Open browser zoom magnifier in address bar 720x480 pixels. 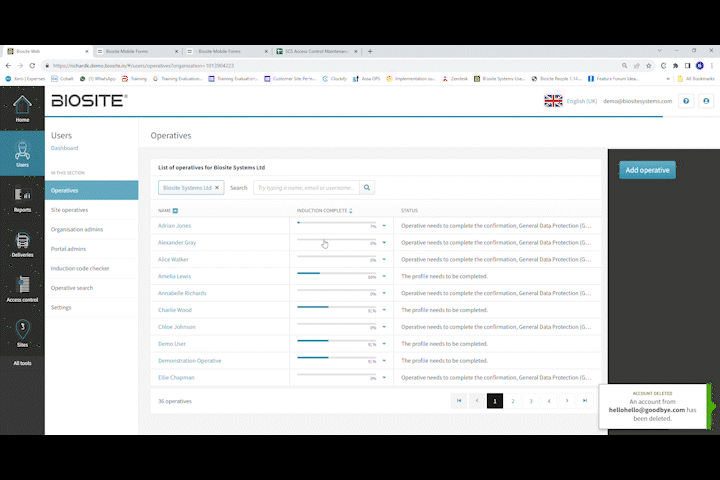tap(624, 66)
